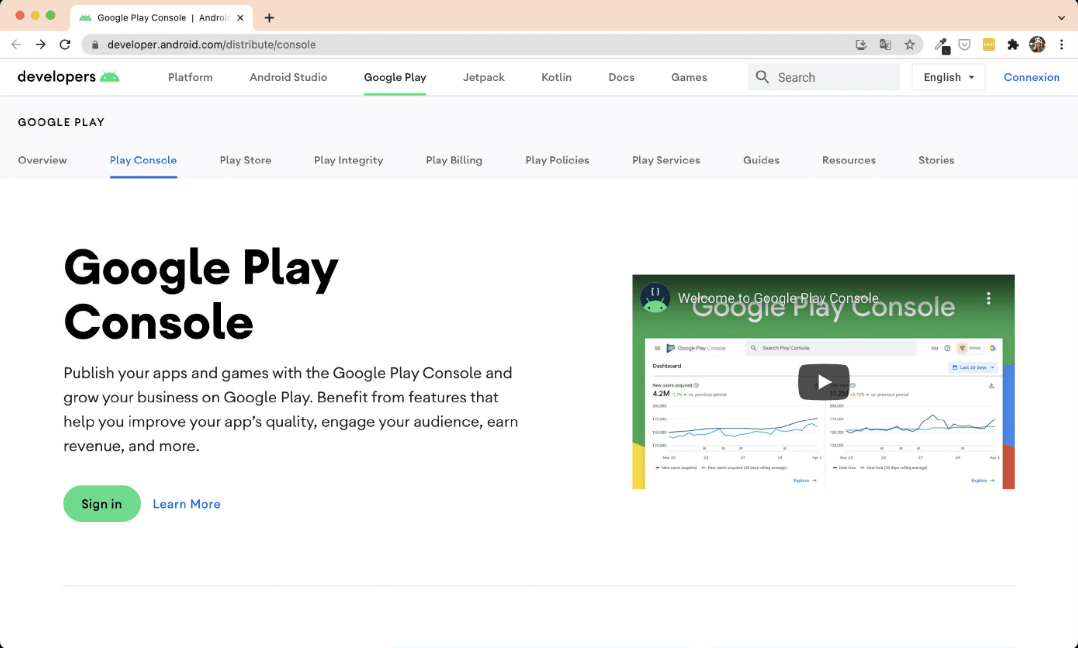
Task: Open the eyedropper extension icon
Action: [941, 45]
